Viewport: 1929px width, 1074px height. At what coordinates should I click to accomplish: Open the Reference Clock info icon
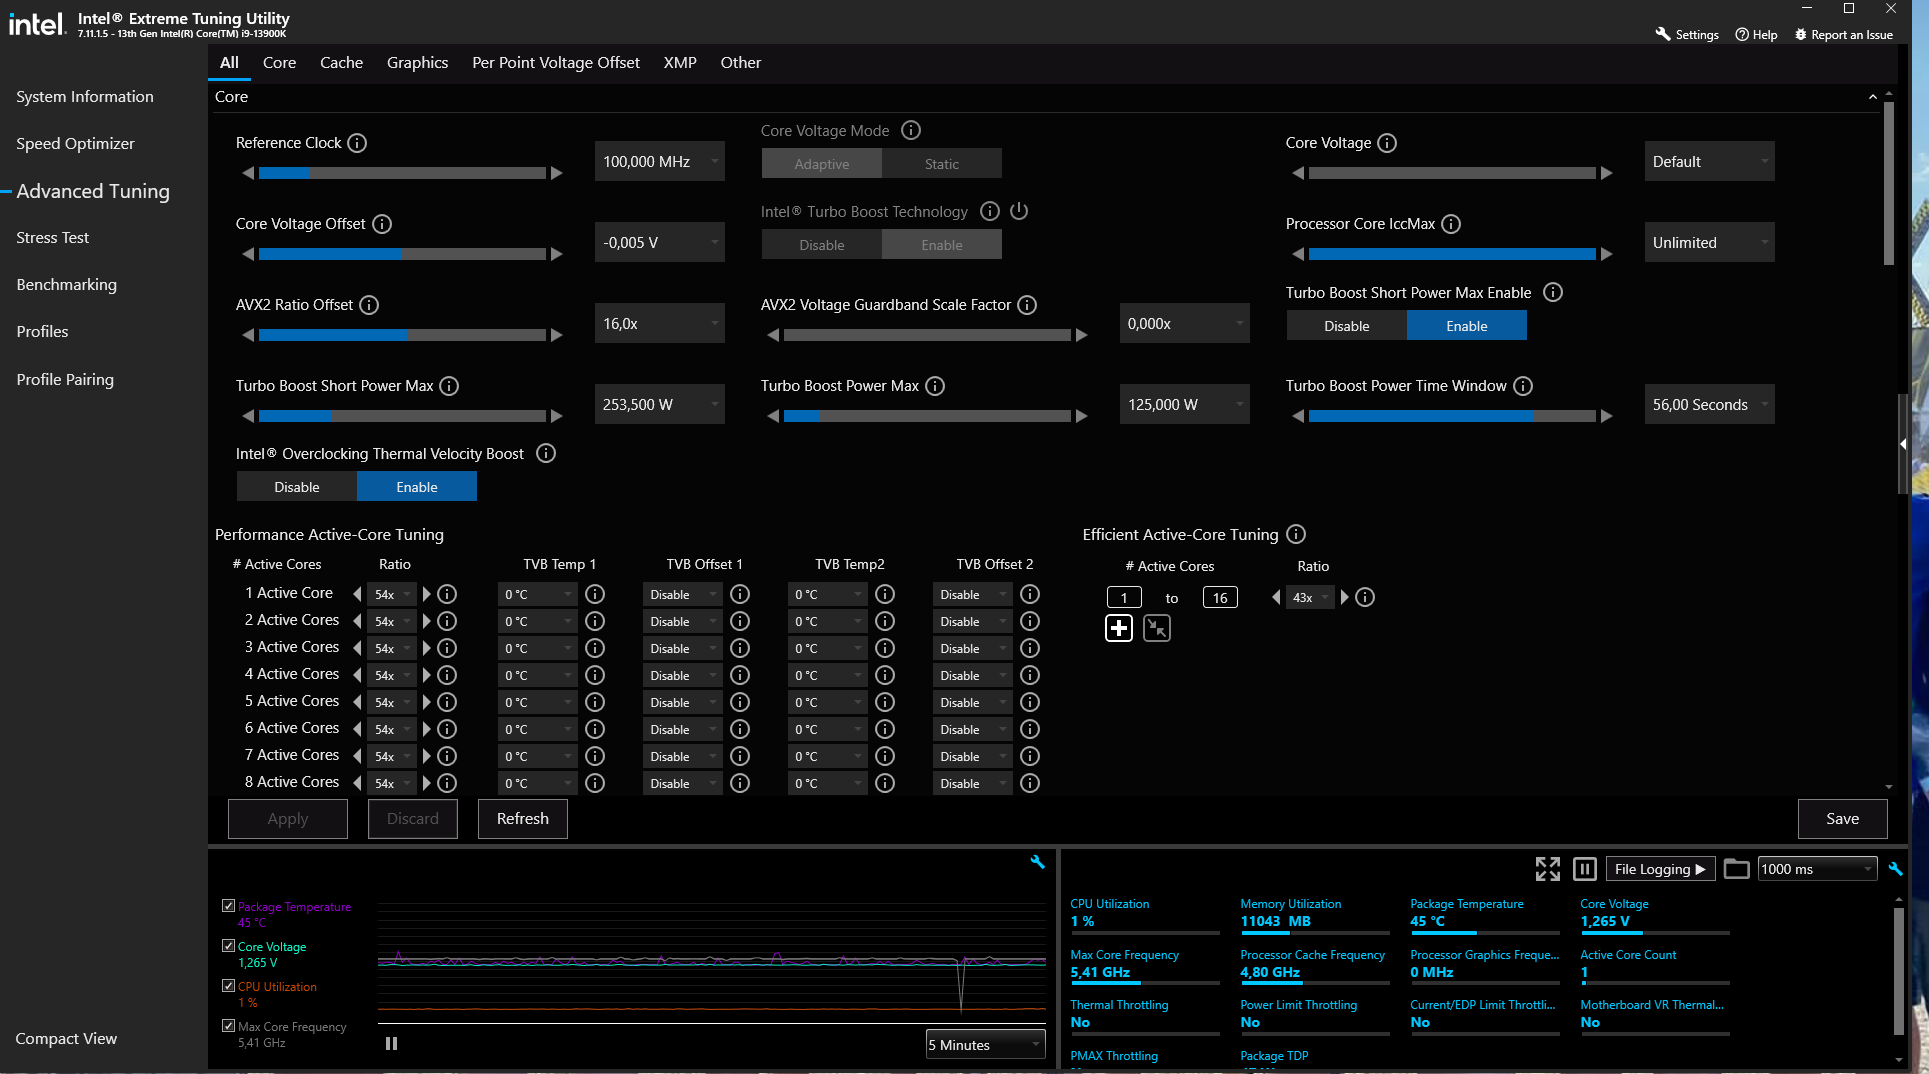pyautogui.click(x=357, y=143)
